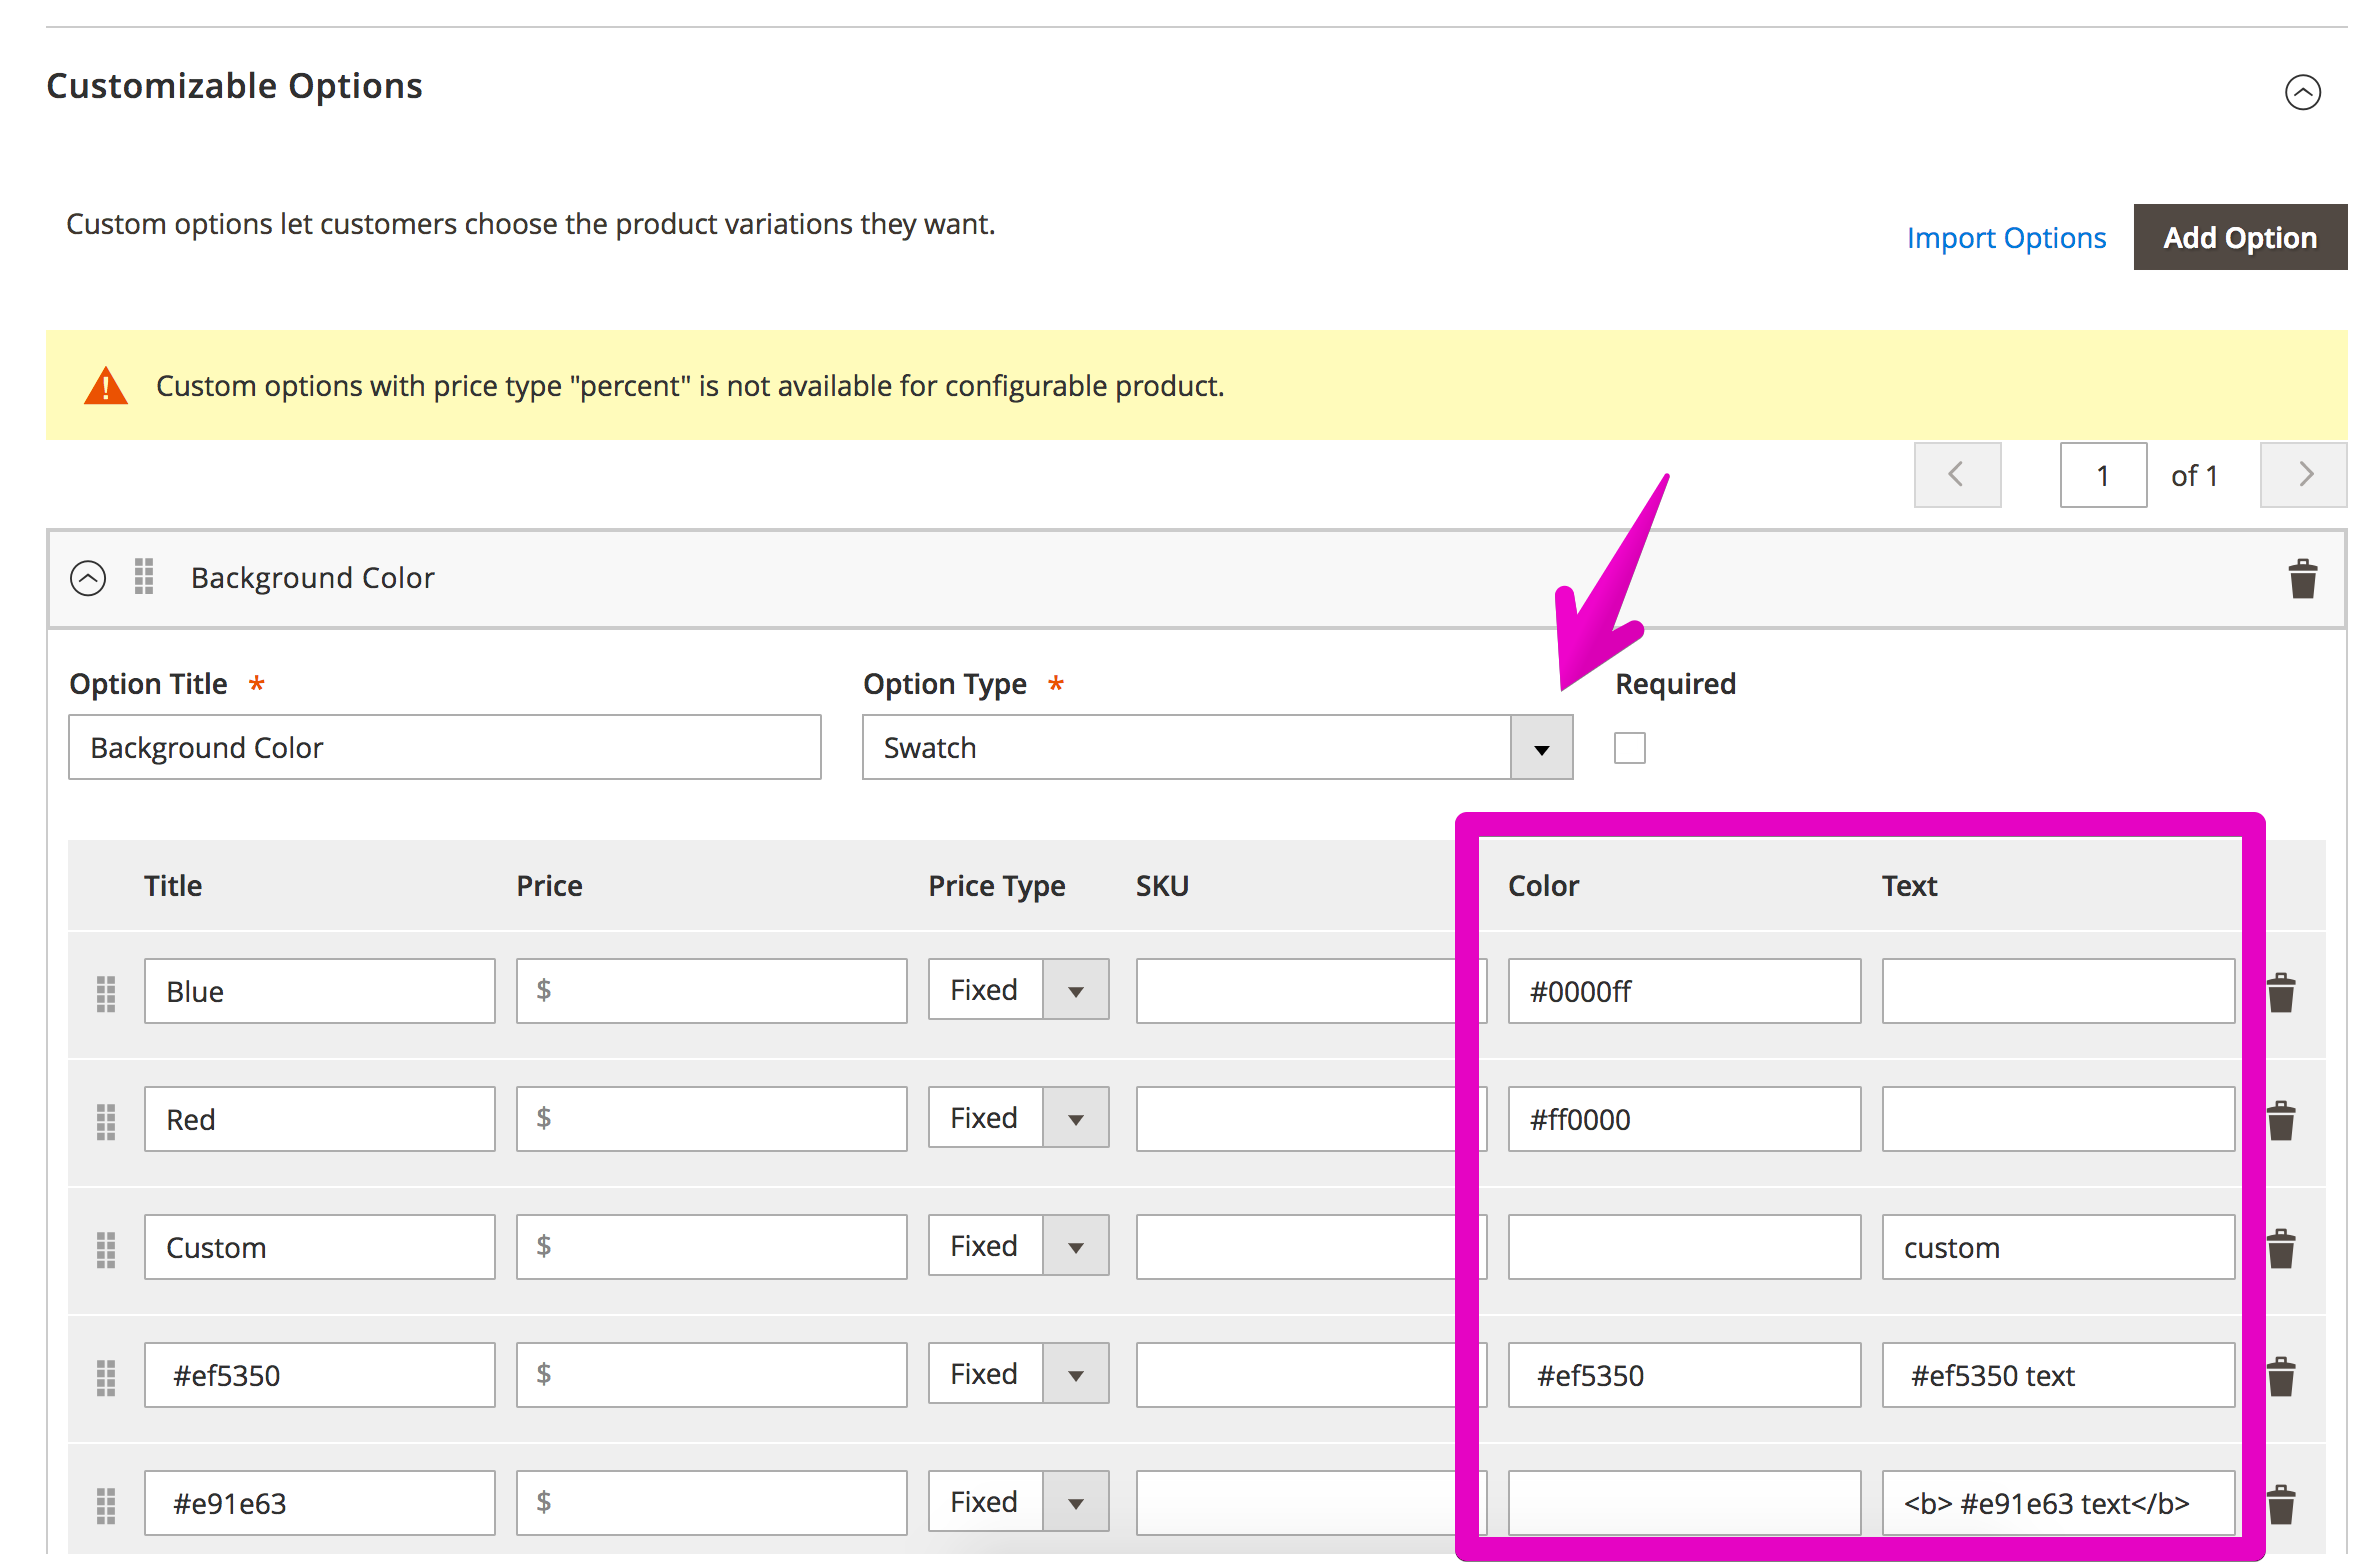Grab drag handle for Blue row
The image size is (2368, 1565).
tap(106, 993)
